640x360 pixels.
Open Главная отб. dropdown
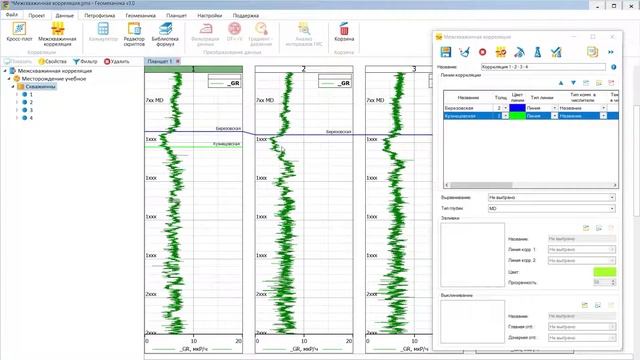(x=582, y=327)
